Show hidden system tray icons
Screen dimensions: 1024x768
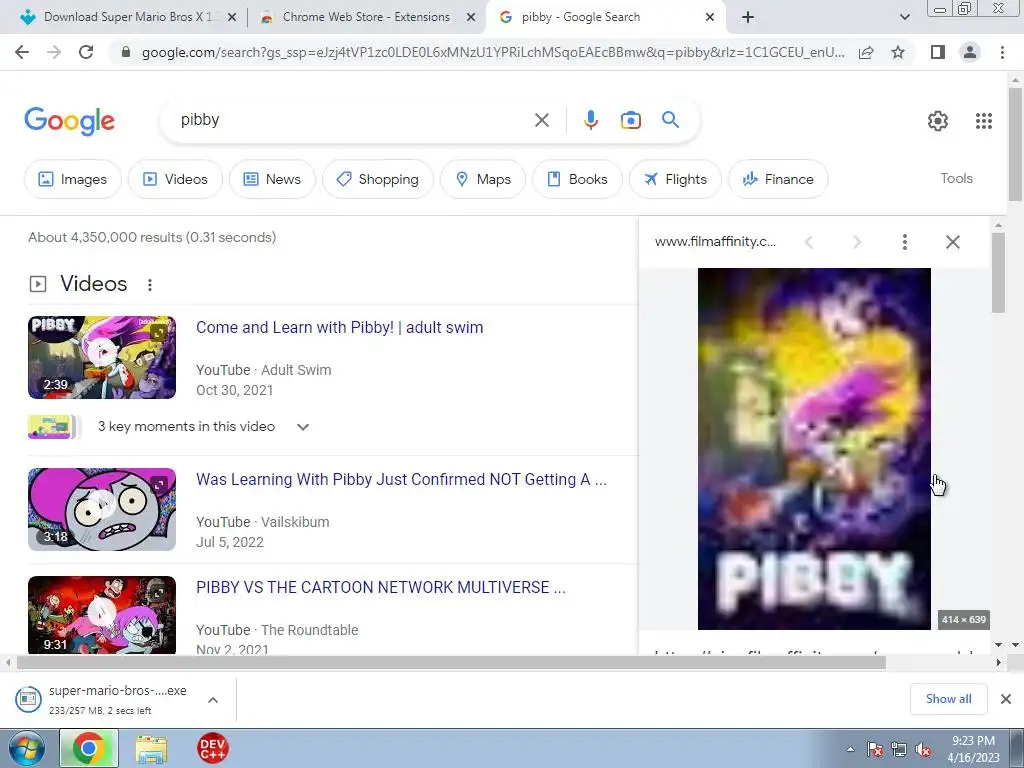tap(850, 750)
